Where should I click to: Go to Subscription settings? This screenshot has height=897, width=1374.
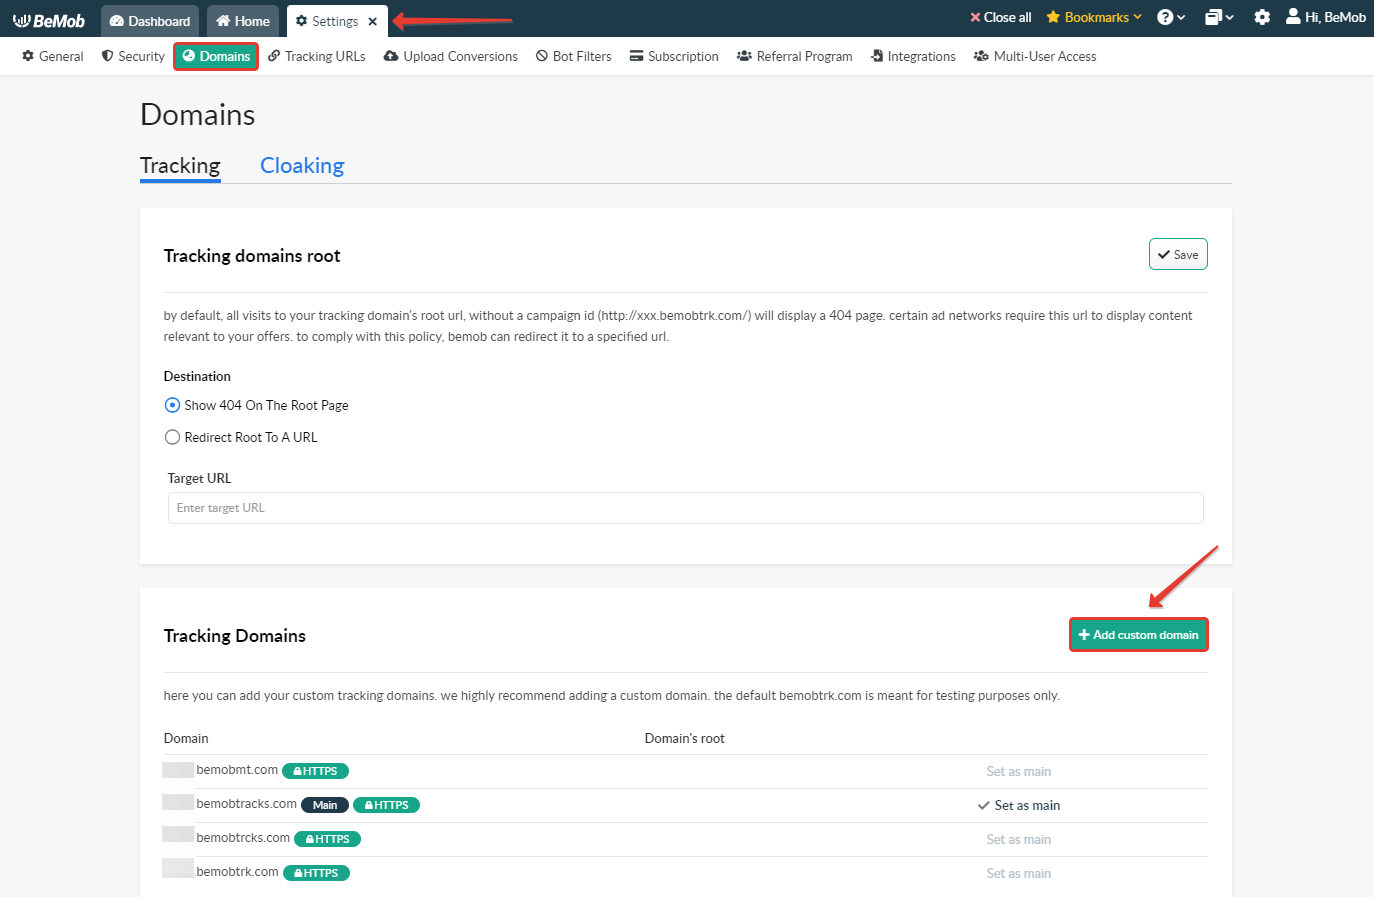pos(674,56)
